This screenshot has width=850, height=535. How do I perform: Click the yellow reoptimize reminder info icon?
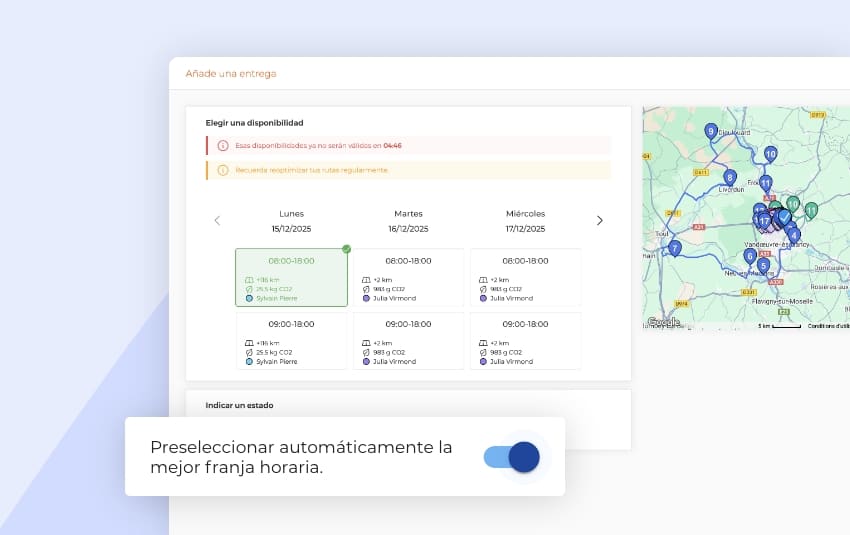coord(223,170)
